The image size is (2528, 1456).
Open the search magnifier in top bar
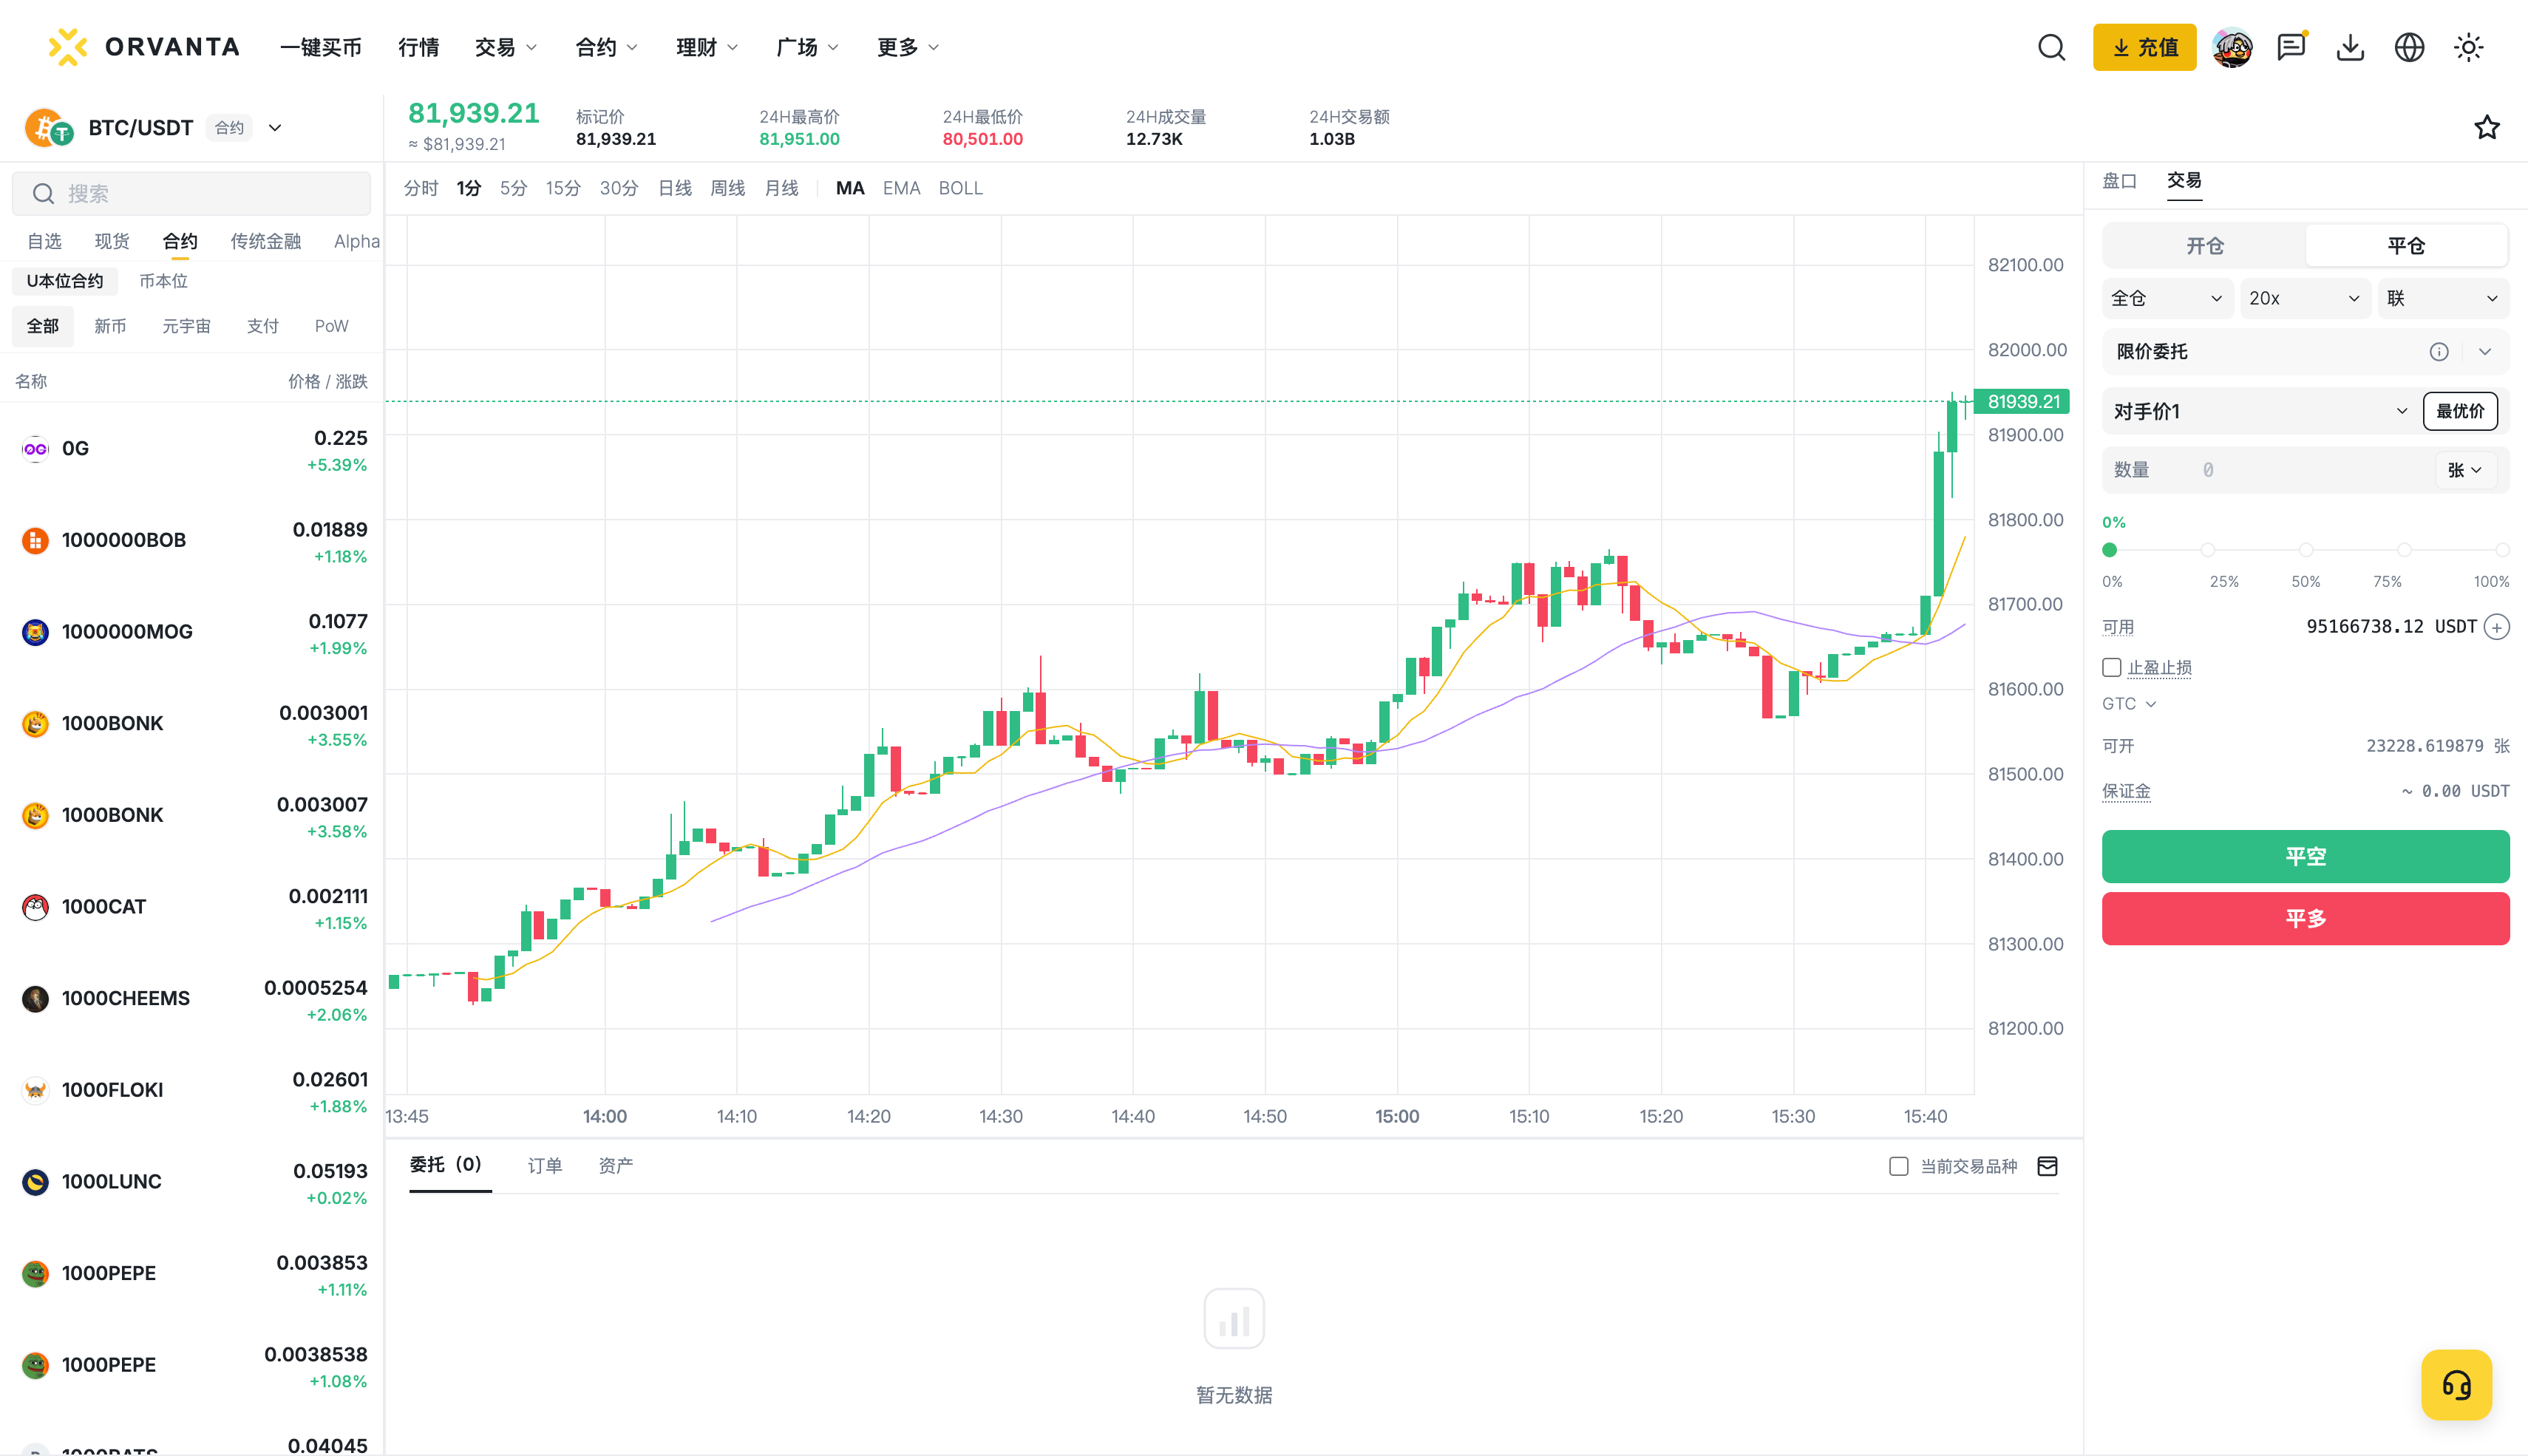pos(2051,47)
